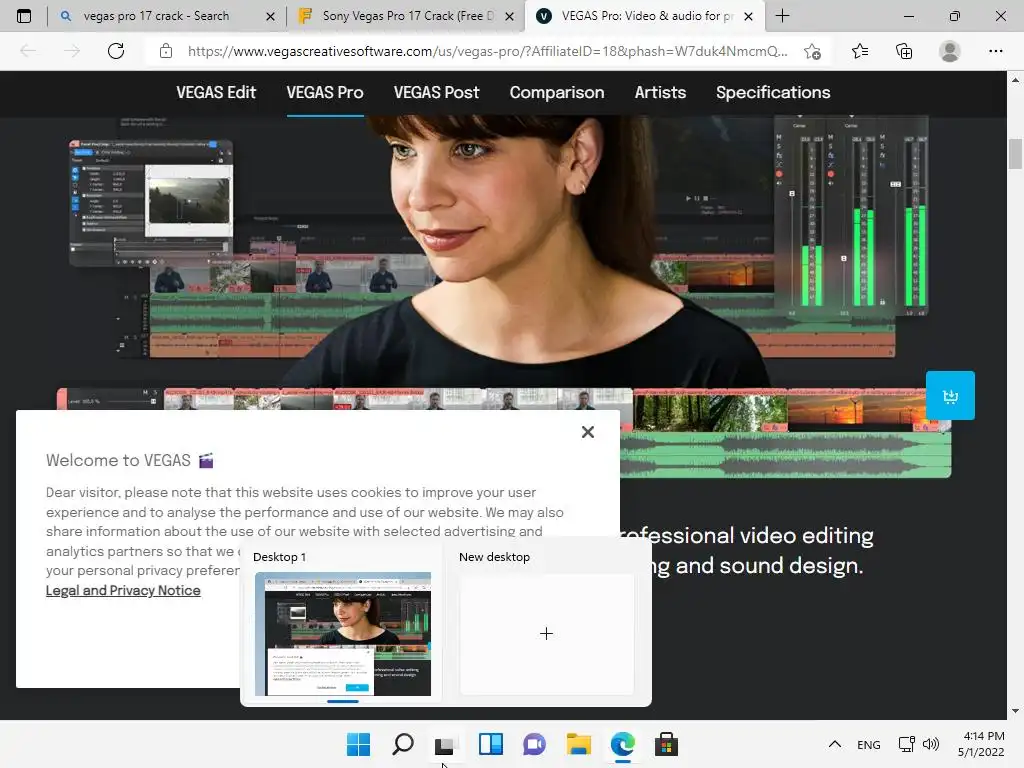Open the Favorites list
Viewport: 1024px width, 768px height.
(x=860, y=51)
